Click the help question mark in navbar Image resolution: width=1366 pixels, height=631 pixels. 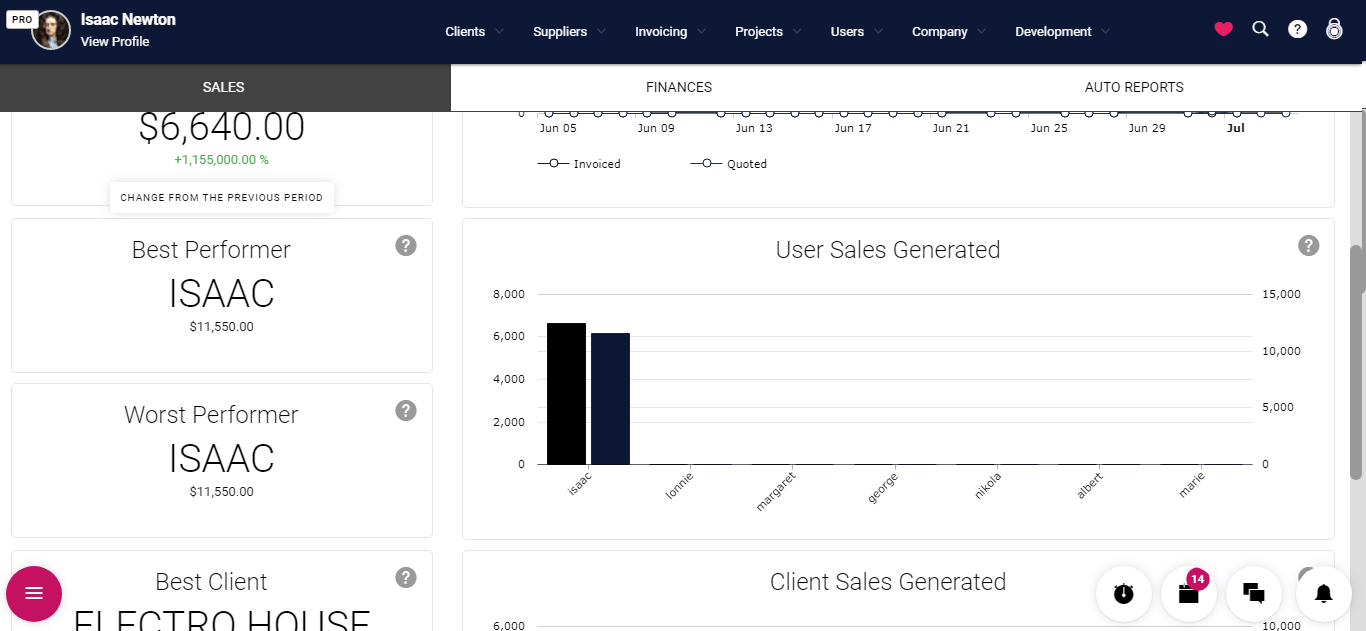pyautogui.click(x=1297, y=30)
